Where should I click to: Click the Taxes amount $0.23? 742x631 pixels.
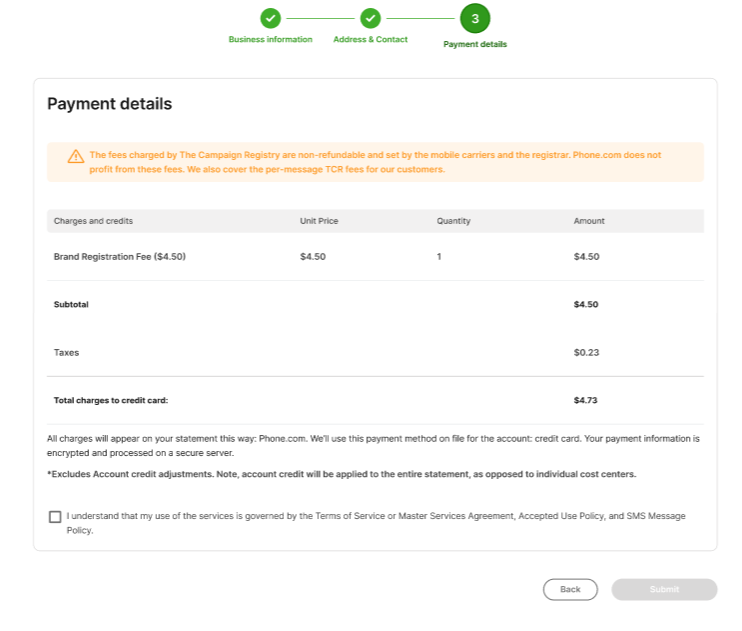586,353
